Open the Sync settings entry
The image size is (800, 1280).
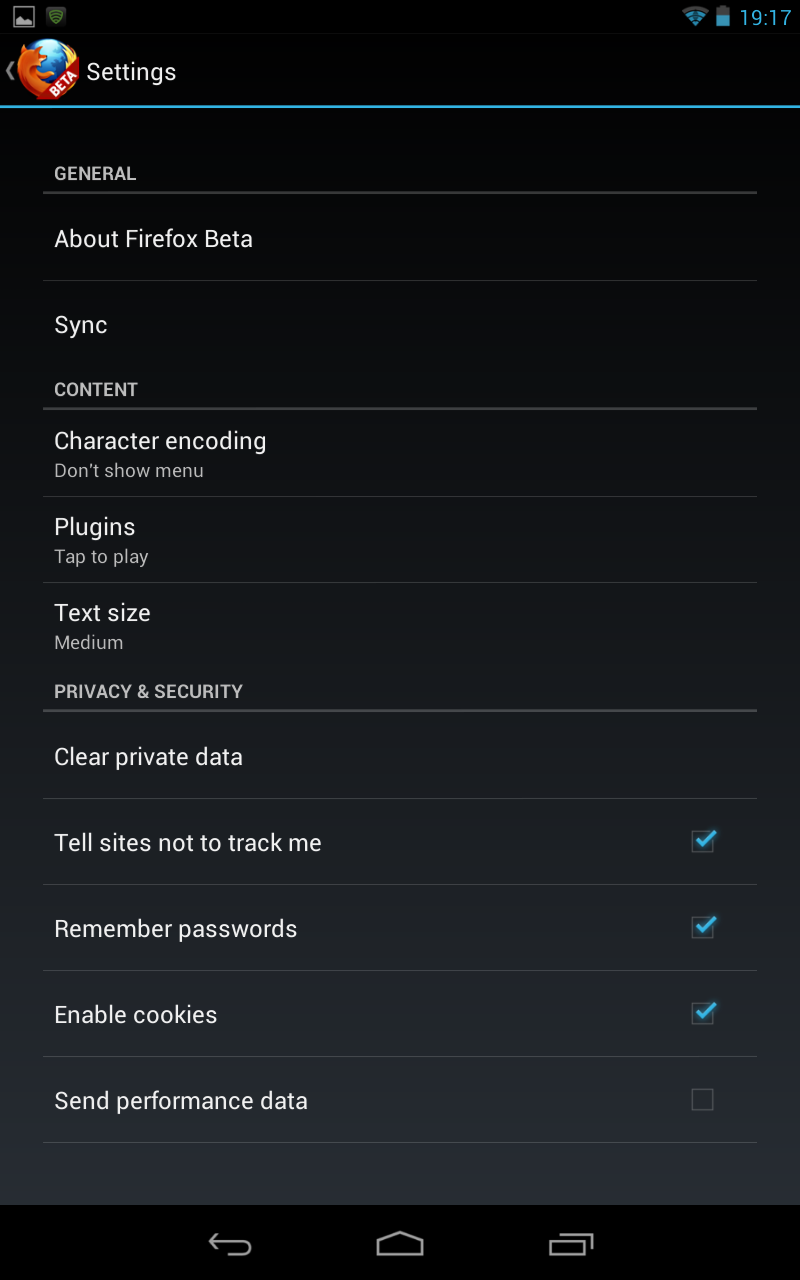point(400,325)
